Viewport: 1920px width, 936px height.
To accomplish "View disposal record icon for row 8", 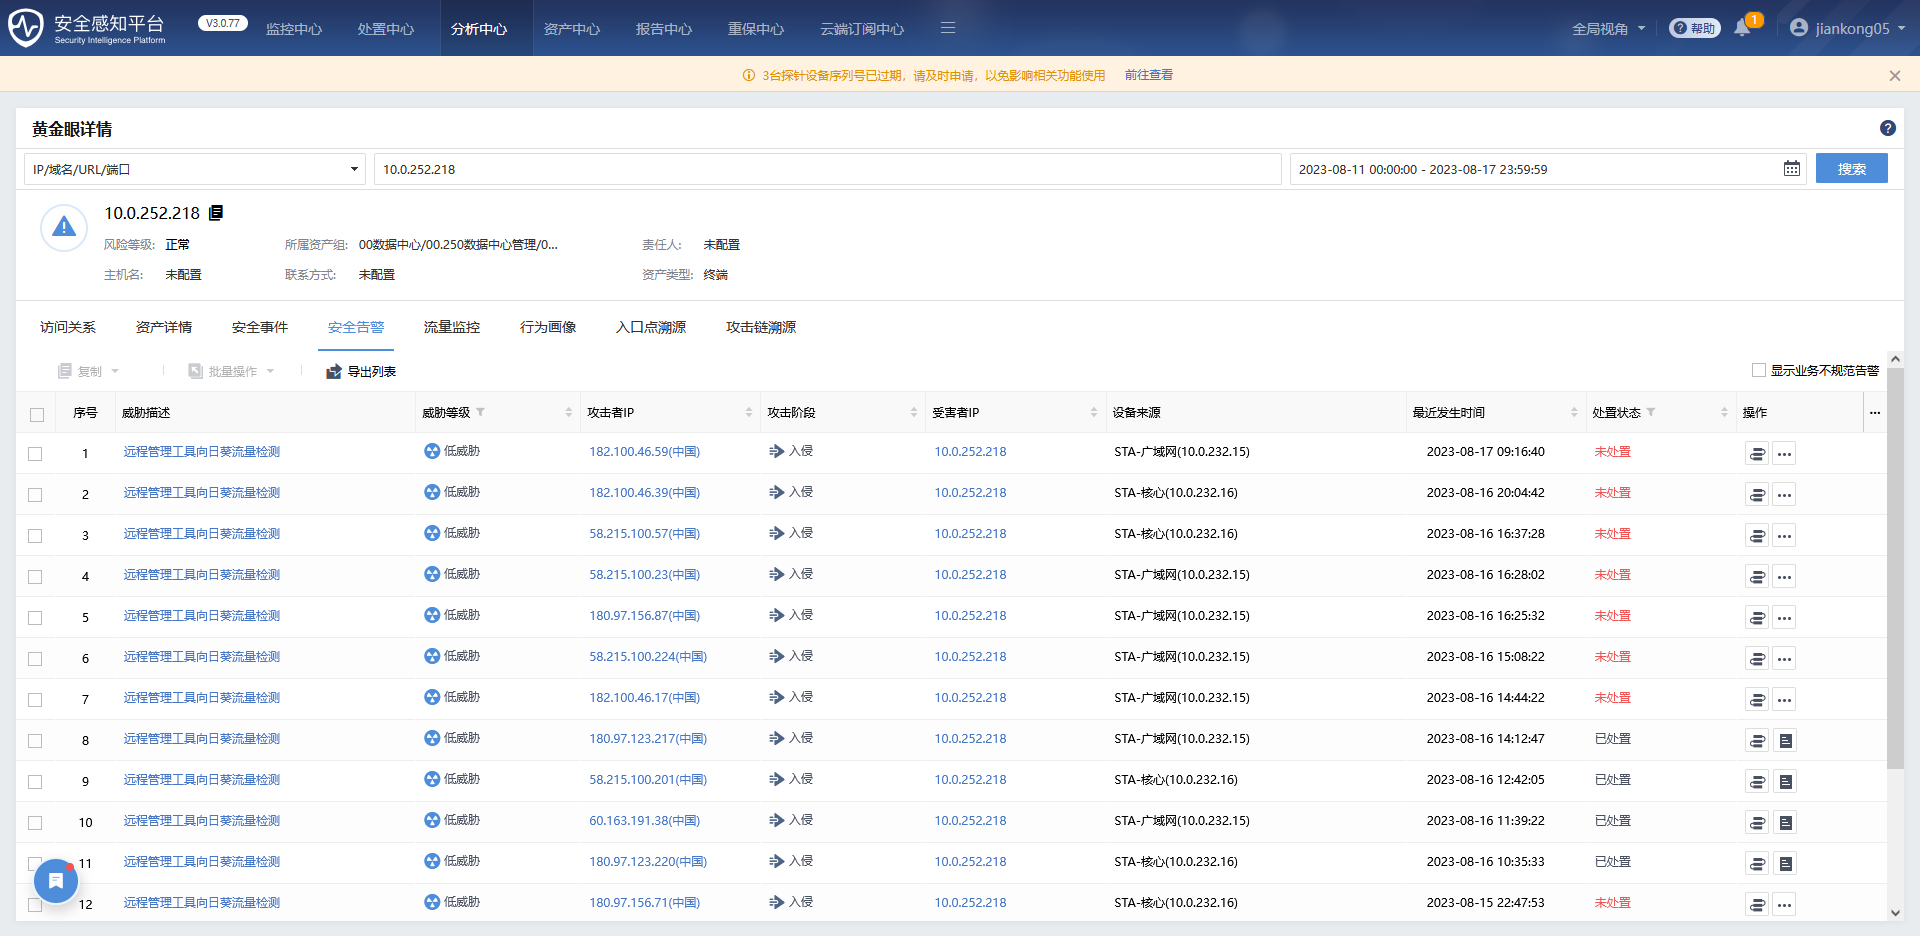I will tap(1785, 740).
